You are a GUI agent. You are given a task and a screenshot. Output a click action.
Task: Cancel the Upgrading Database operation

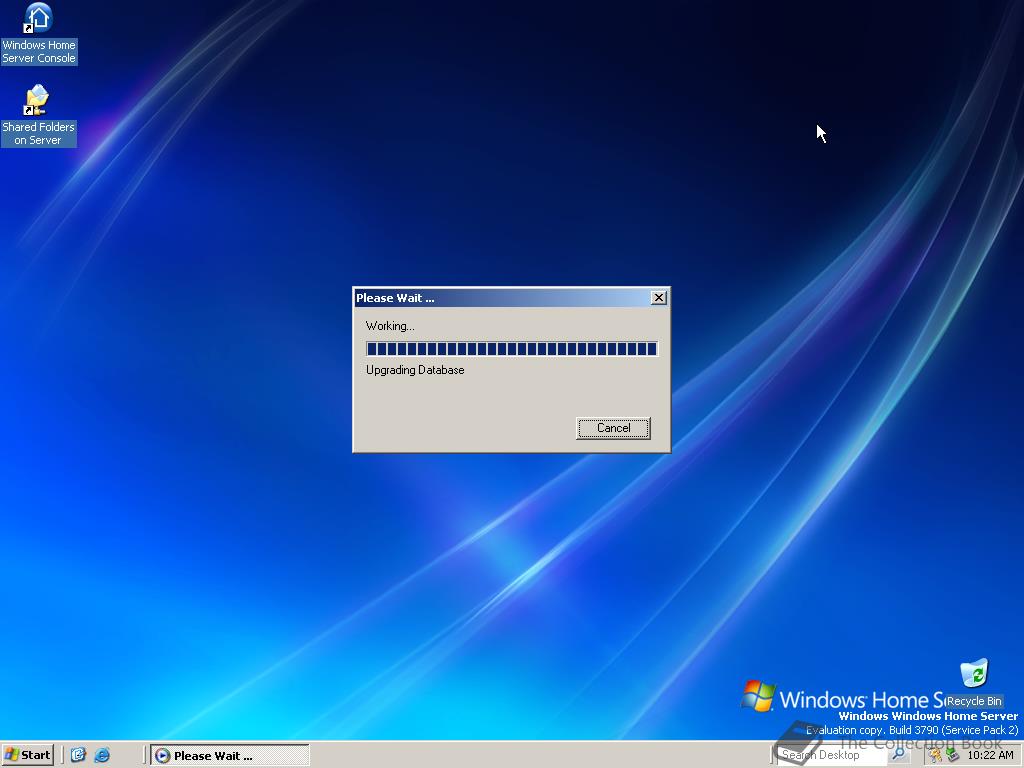[x=613, y=428]
